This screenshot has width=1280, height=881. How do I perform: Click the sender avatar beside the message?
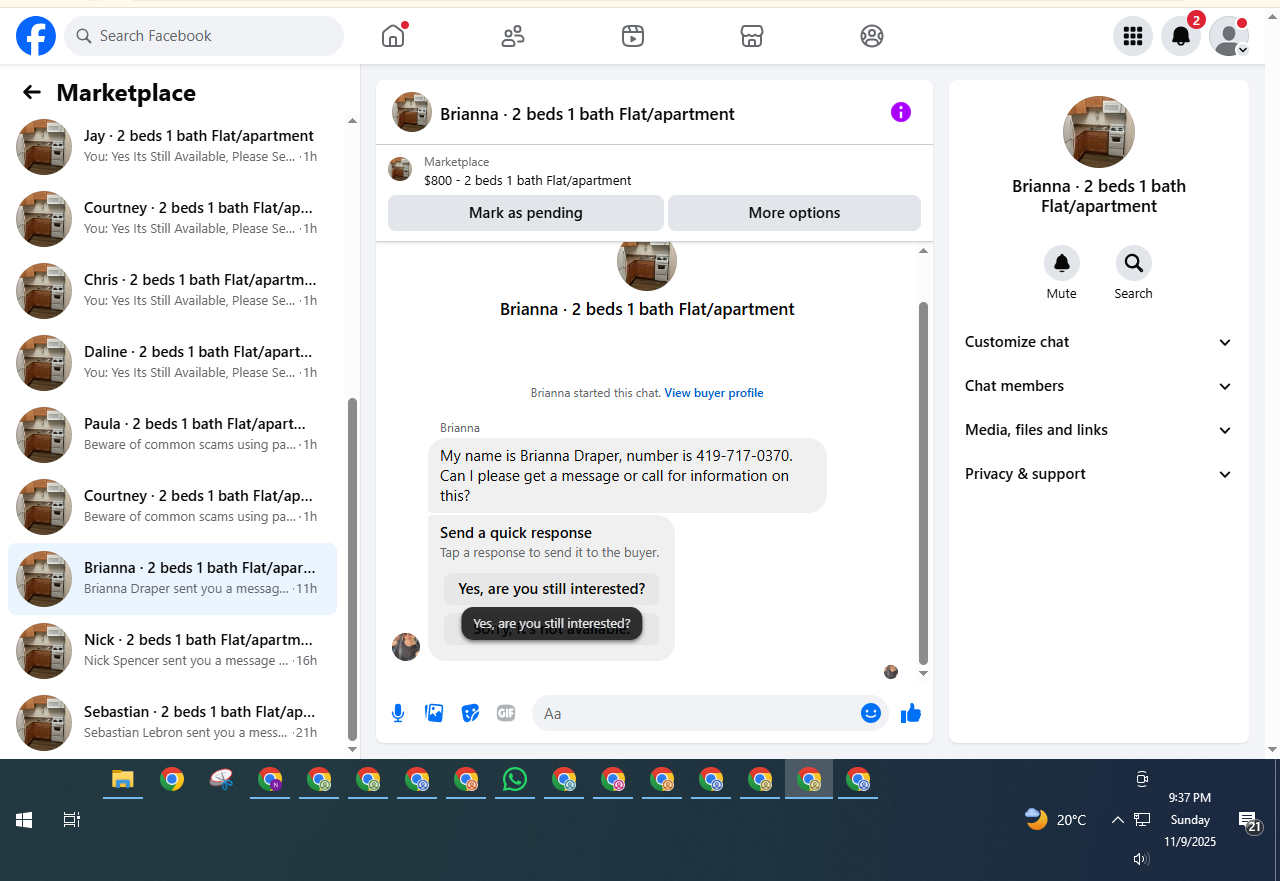(x=406, y=646)
